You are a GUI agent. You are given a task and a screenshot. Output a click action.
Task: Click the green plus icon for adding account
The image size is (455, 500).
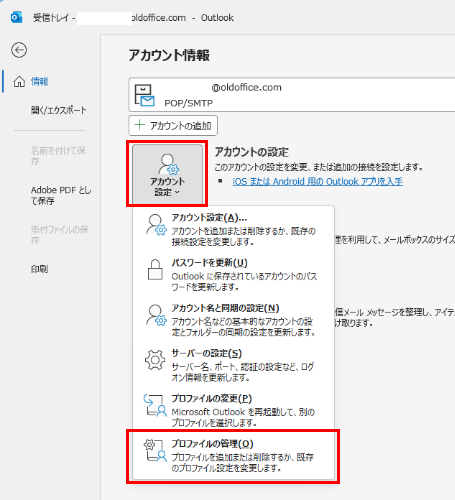point(139,125)
